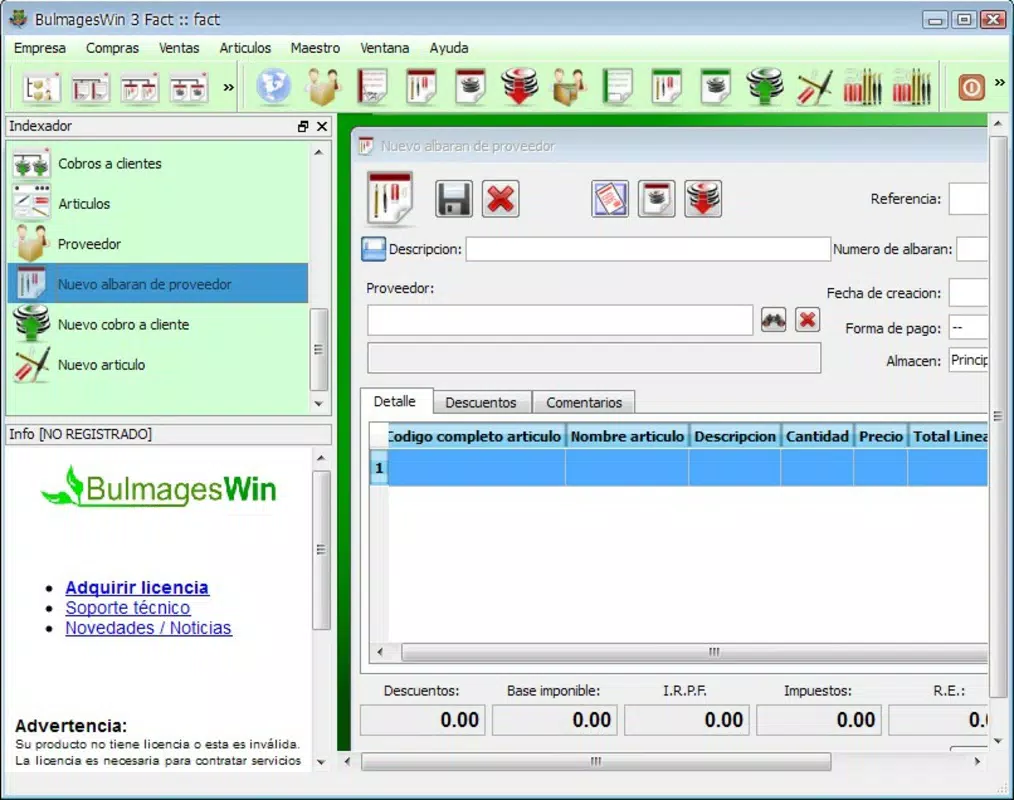Click the first toolbar icon showing a tree list with figures
This screenshot has width=1014, height=800.
coord(41,87)
